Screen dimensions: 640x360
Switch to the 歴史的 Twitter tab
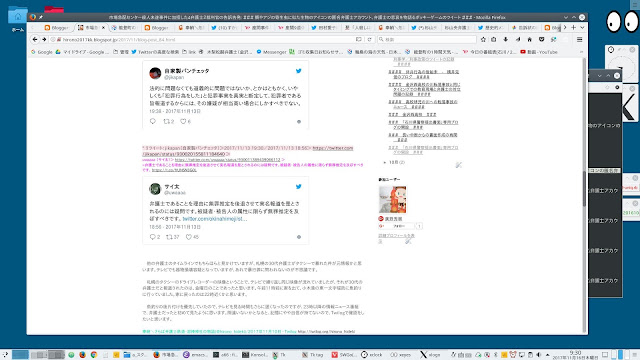pyautogui.click(x=491, y=28)
